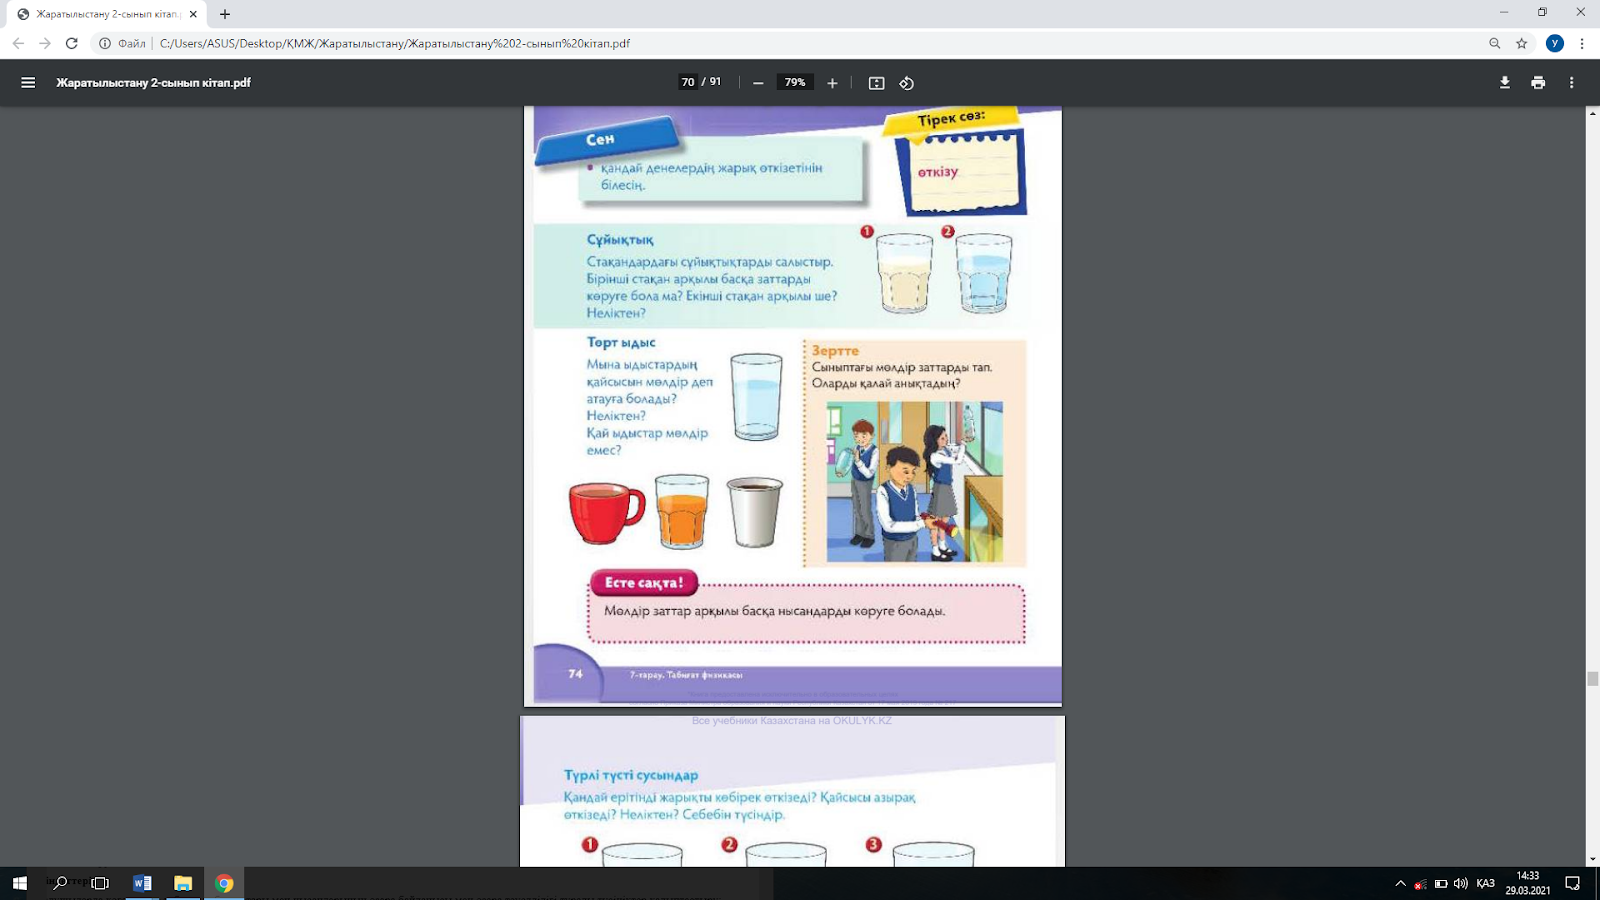The height and width of the screenshot is (900, 1600).
Task: Click the classroom students illustration
Action: [914, 482]
